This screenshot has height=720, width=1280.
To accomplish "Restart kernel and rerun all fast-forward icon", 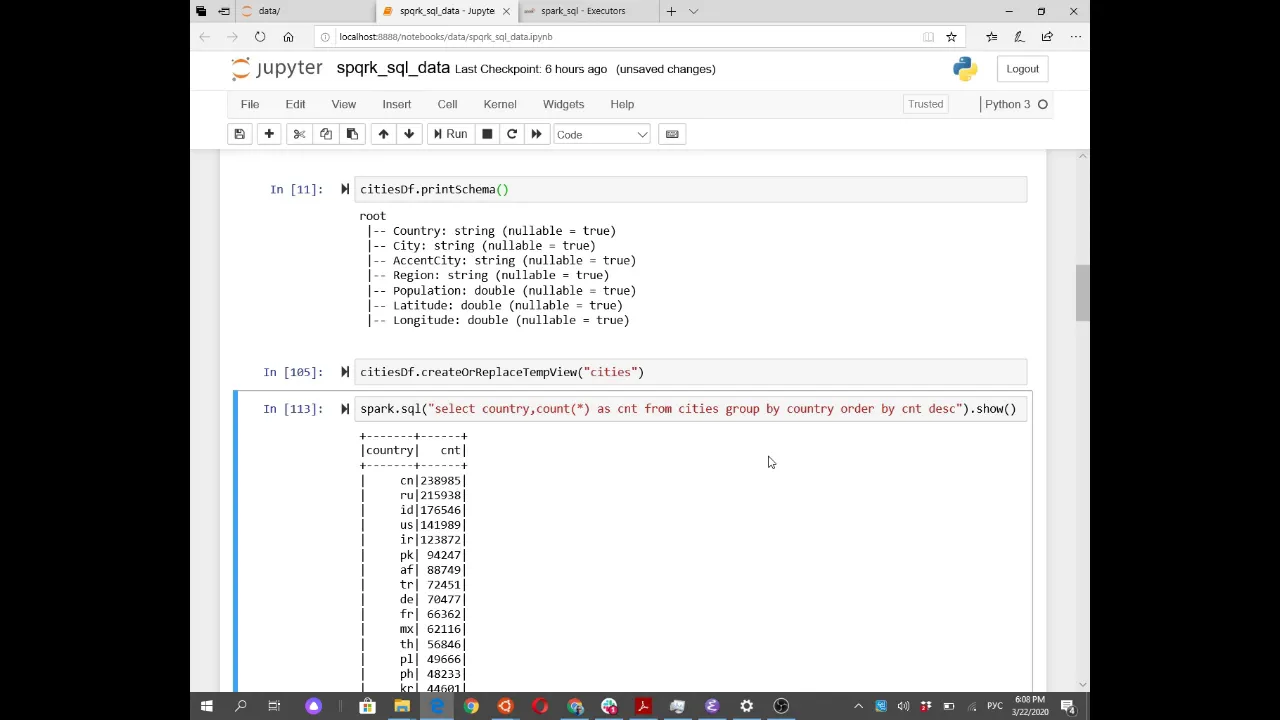I will pos(536,134).
